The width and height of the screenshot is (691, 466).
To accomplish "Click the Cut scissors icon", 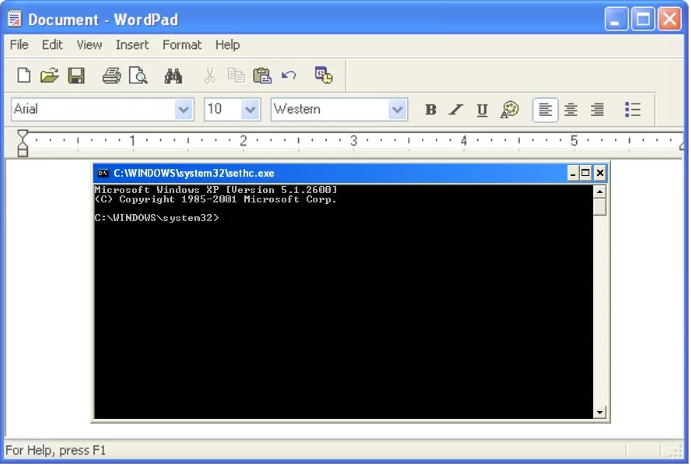I will tap(210, 76).
